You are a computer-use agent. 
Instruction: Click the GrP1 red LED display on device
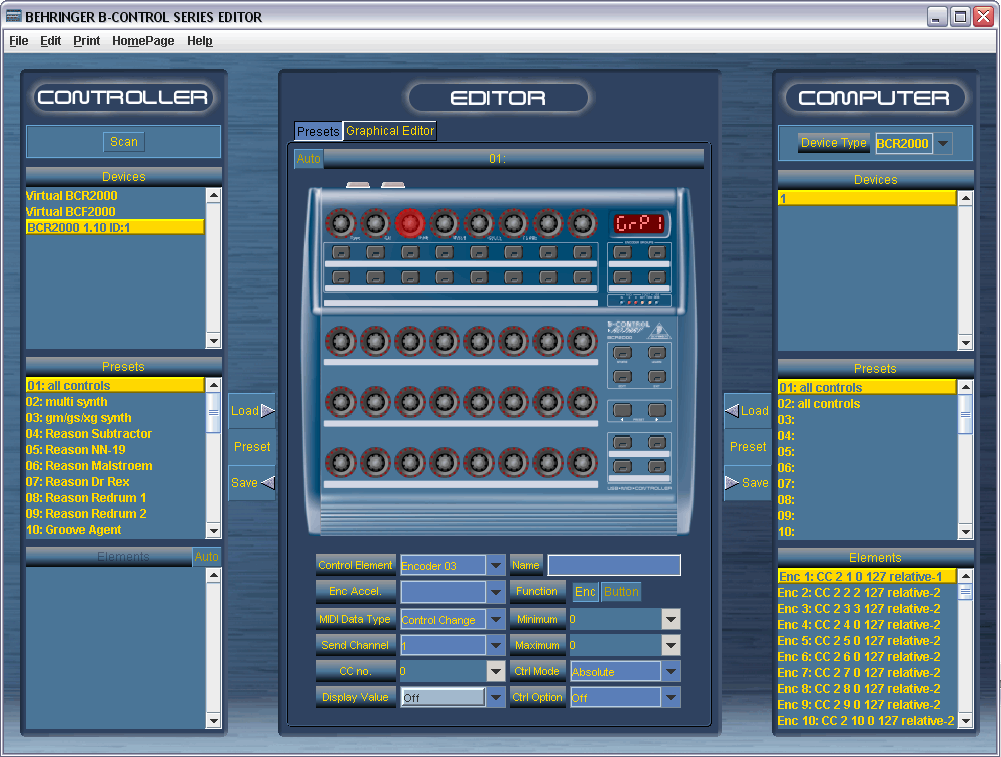click(639, 223)
